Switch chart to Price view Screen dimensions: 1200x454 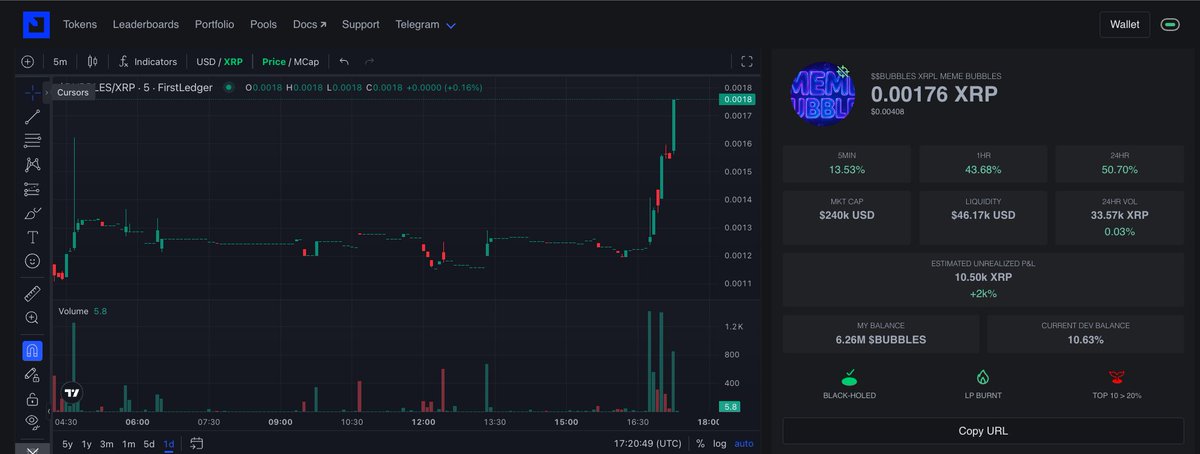click(x=273, y=62)
